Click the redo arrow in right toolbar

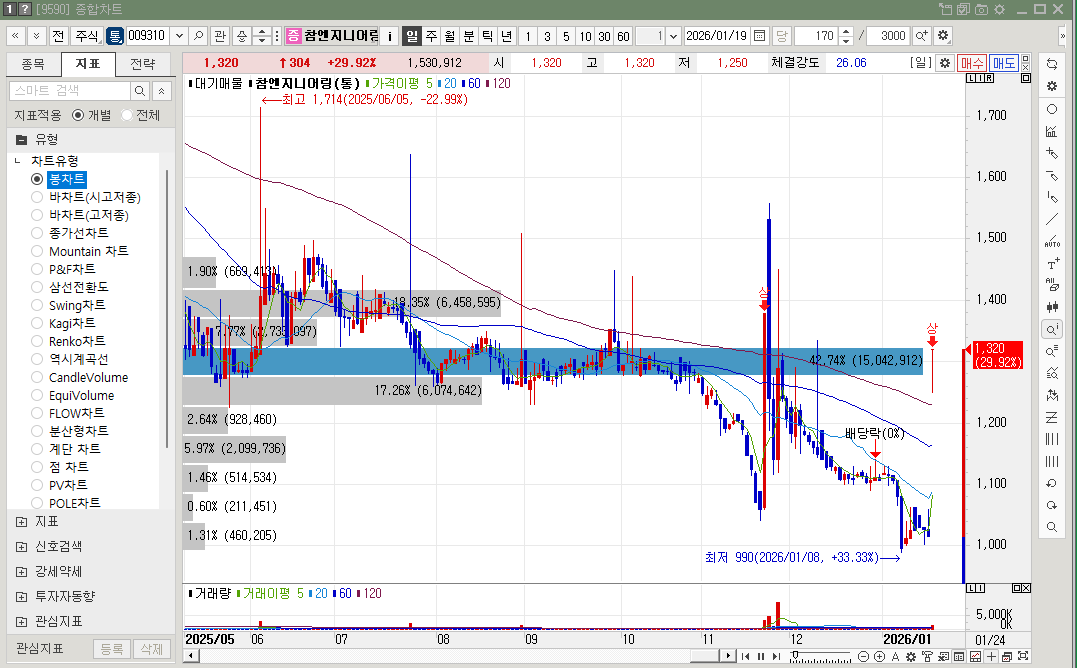point(1052,505)
